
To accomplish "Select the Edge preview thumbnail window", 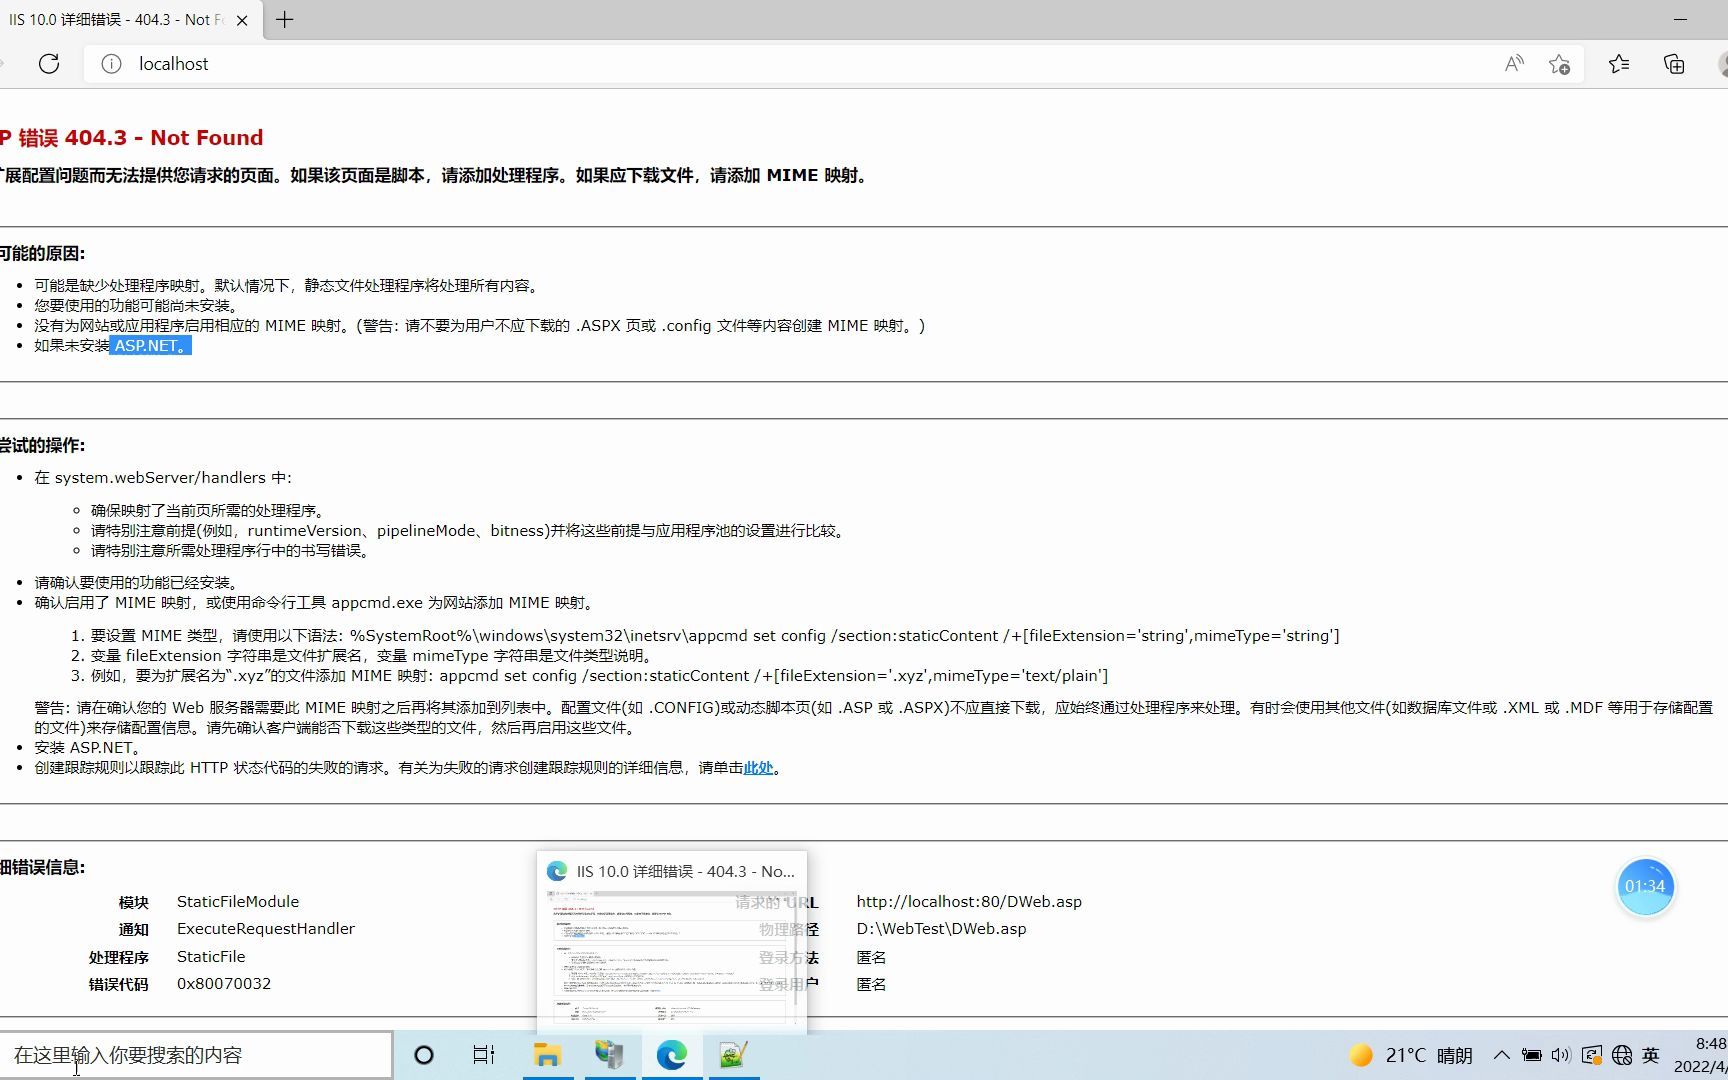I will click(x=671, y=940).
